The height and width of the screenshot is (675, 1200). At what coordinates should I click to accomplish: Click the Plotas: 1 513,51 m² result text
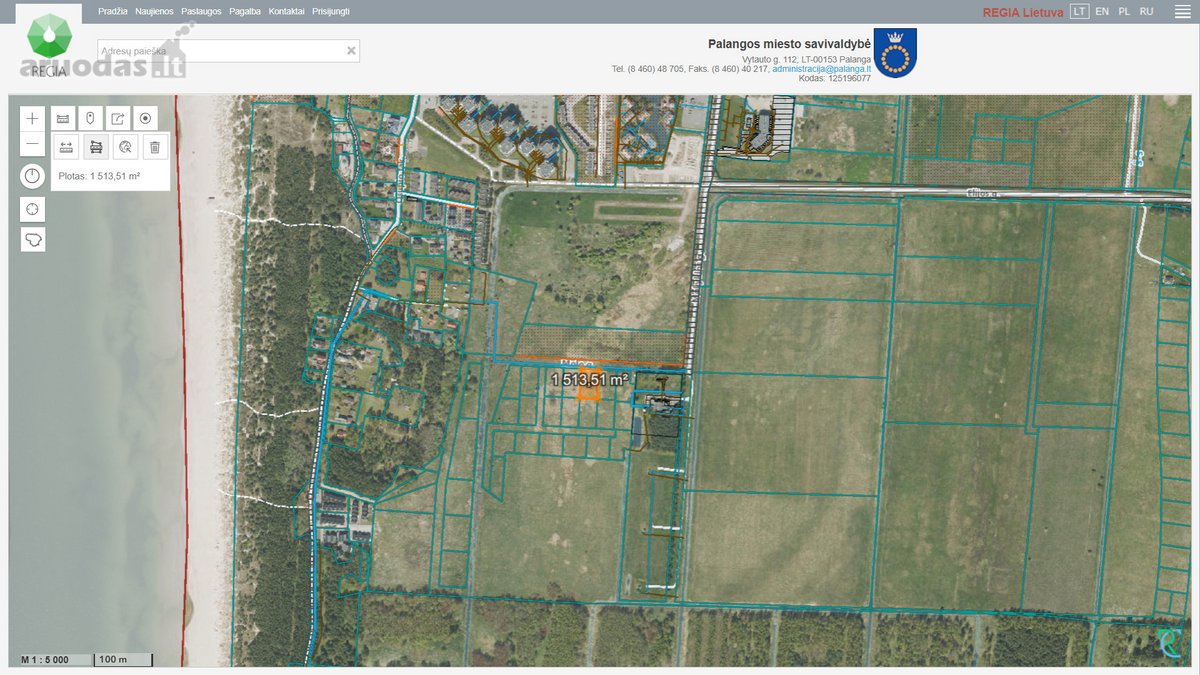(x=99, y=176)
